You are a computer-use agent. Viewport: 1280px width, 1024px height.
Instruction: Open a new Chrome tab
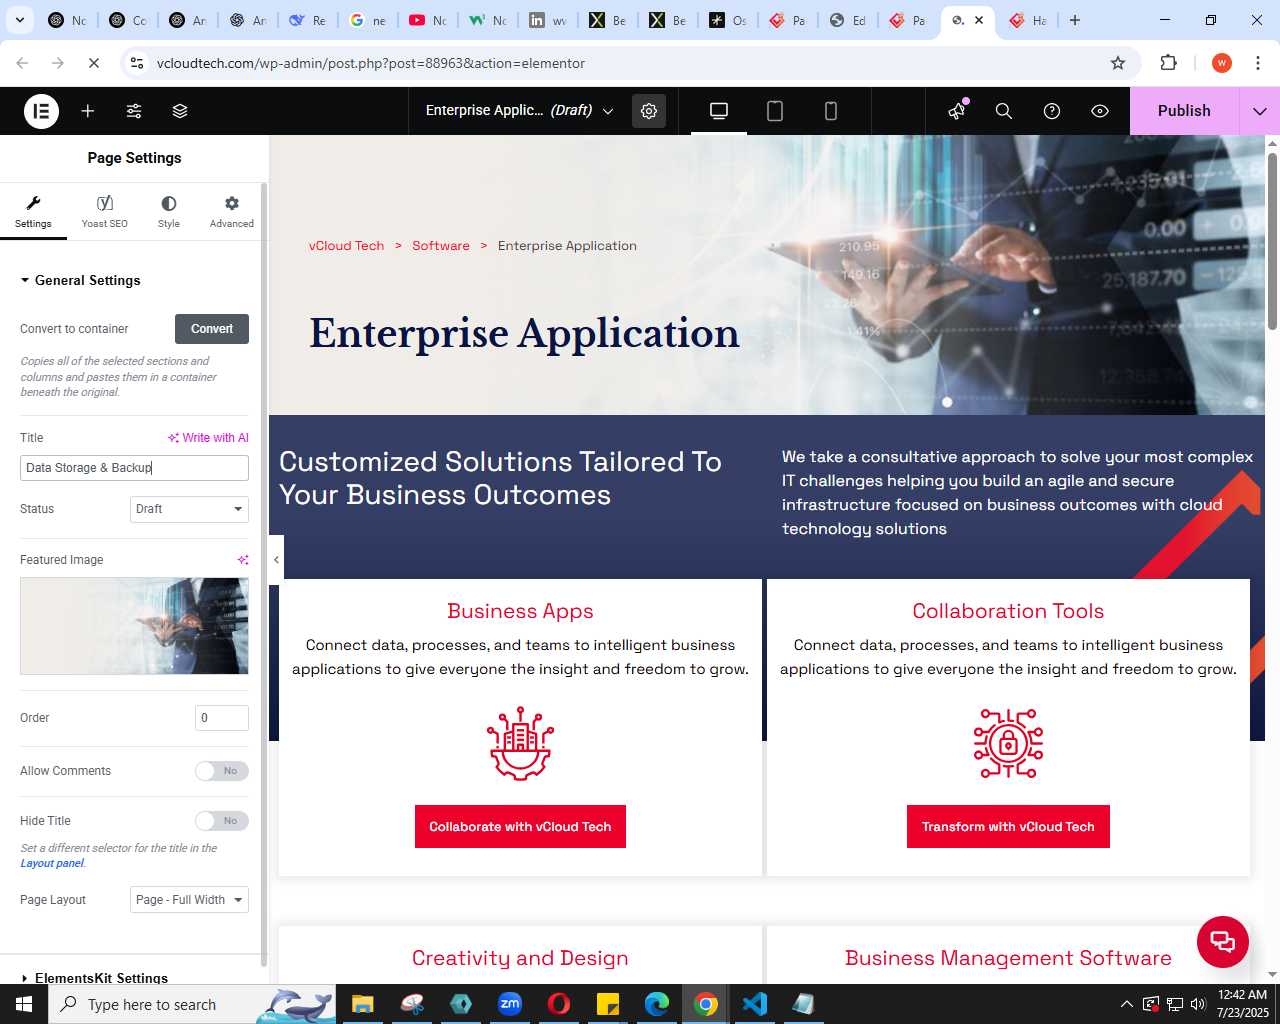(1075, 20)
